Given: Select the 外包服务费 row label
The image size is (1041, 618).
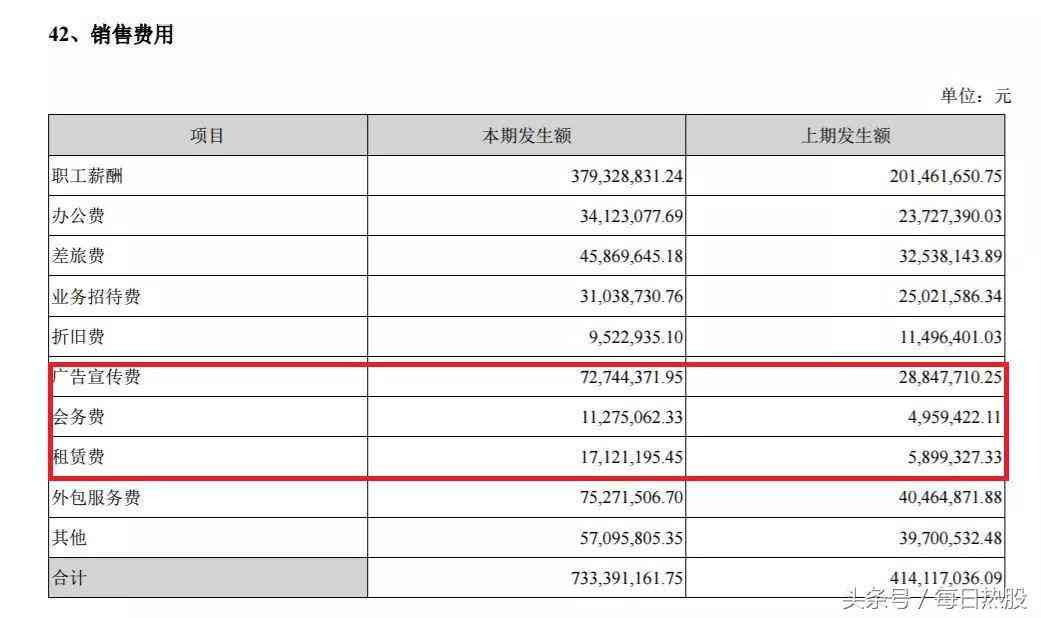Looking at the screenshot, I should [x=96, y=498].
